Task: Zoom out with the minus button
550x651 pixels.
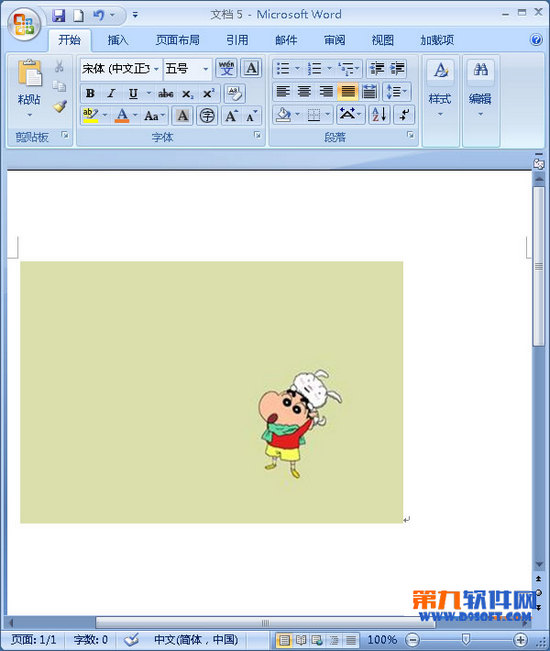Action: (x=413, y=640)
